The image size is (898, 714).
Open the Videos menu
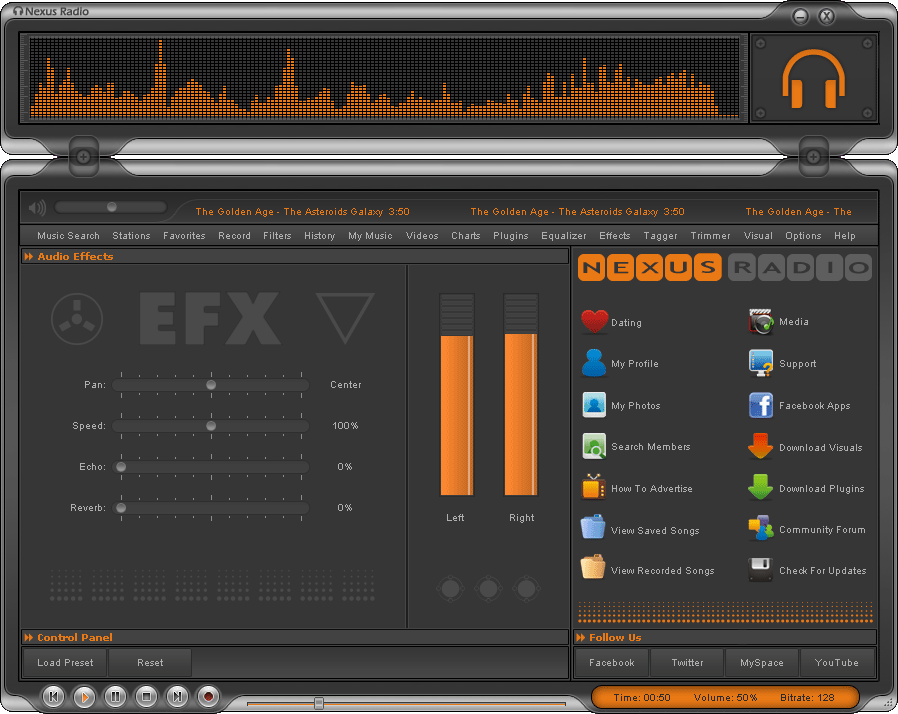coord(422,235)
